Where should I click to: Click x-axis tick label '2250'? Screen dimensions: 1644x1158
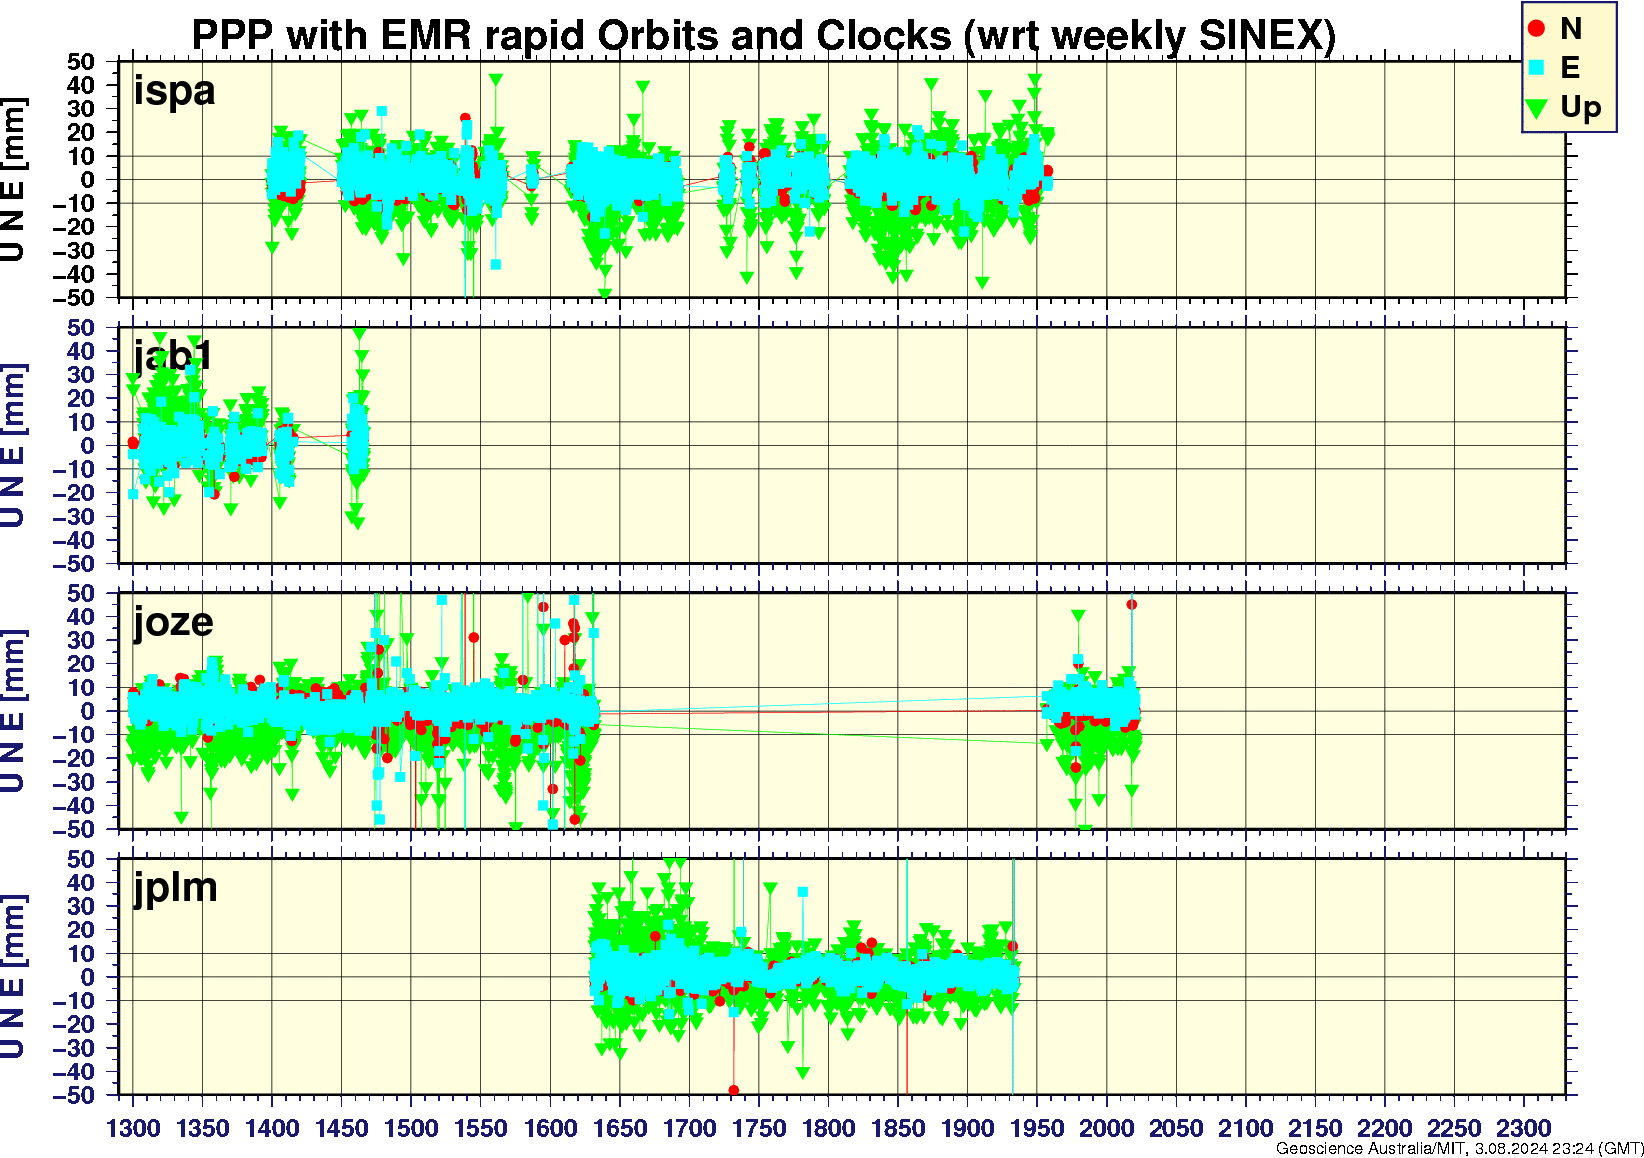click(x=1454, y=1129)
